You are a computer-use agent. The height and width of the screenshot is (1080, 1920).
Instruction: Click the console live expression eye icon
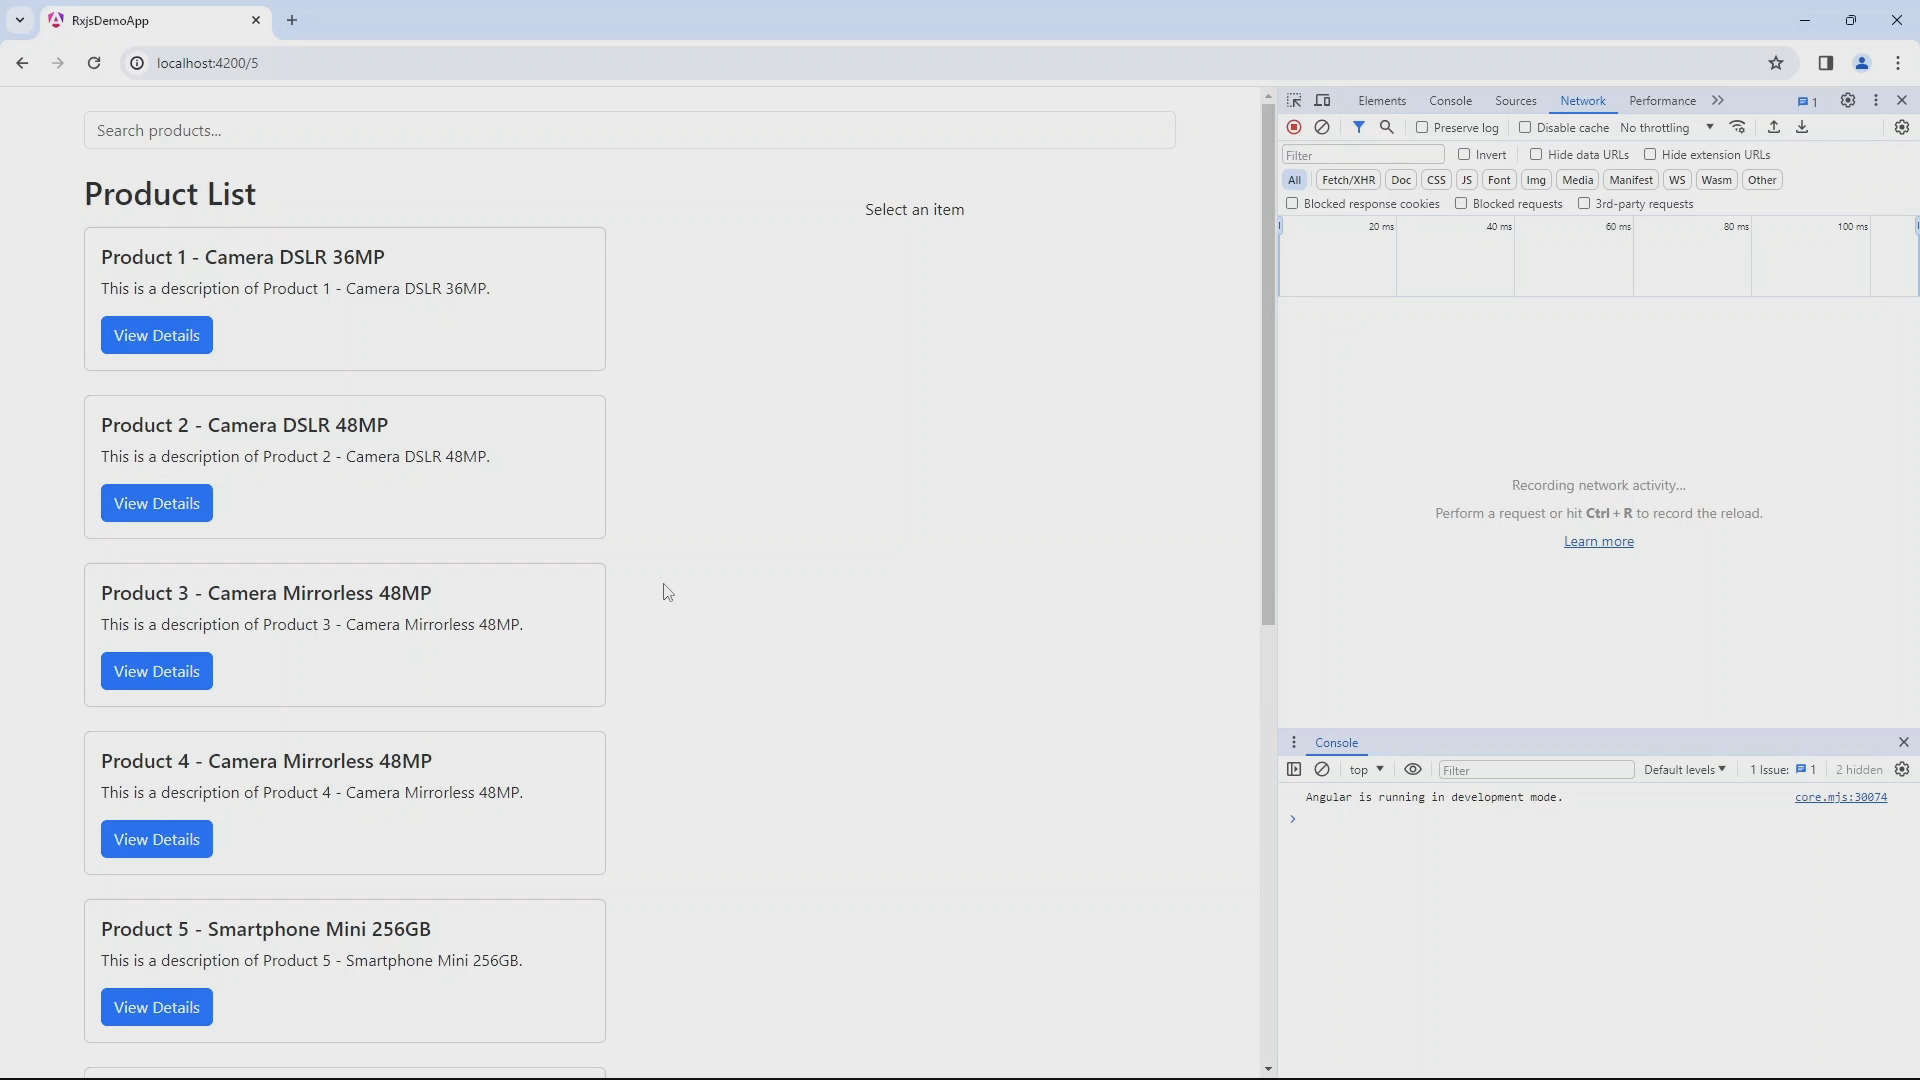tap(1413, 769)
